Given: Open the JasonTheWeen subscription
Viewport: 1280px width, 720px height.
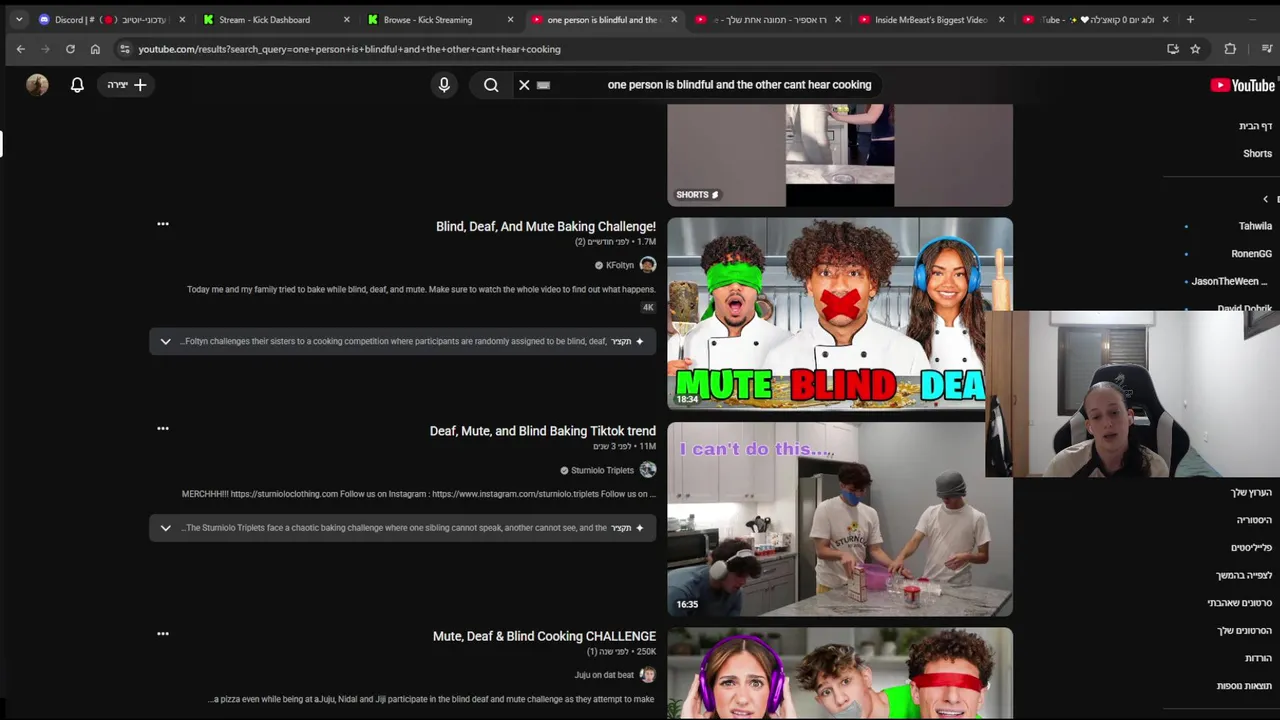Looking at the screenshot, I should [1229, 282].
